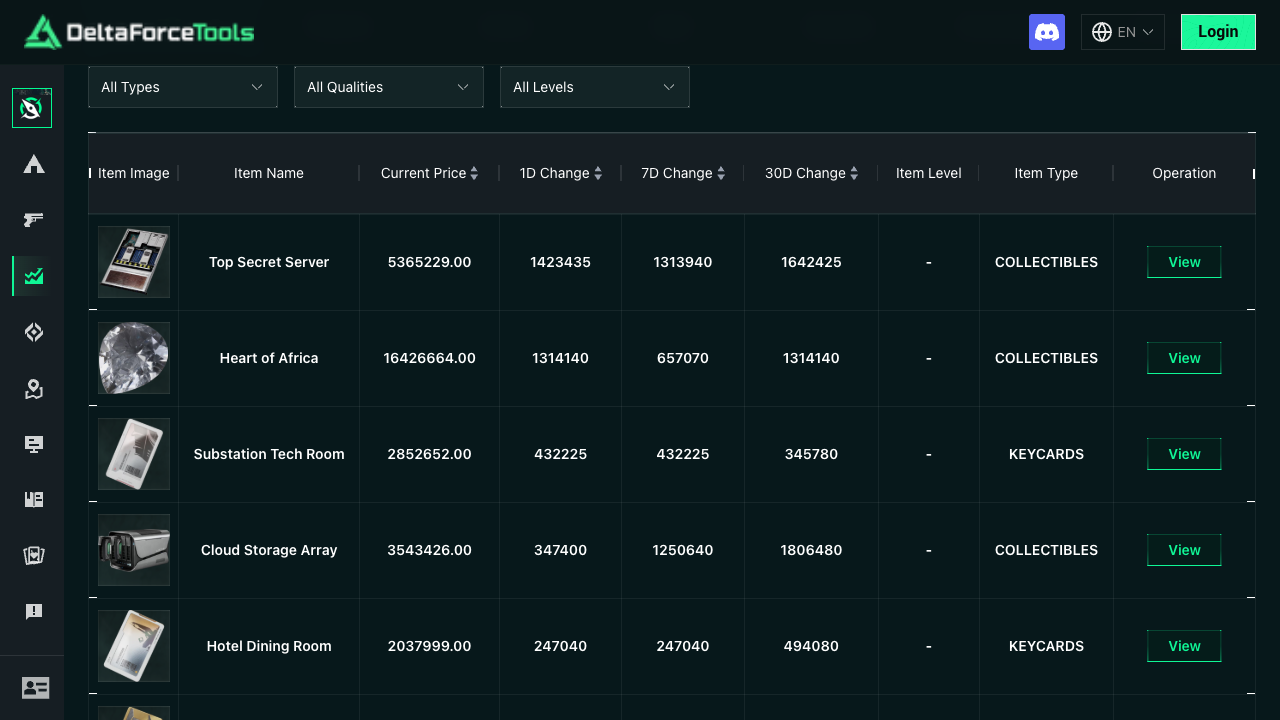Viewport: 1280px width, 720px height.
Task: View details for Cloud Storage Array
Action: [x=1184, y=550]
